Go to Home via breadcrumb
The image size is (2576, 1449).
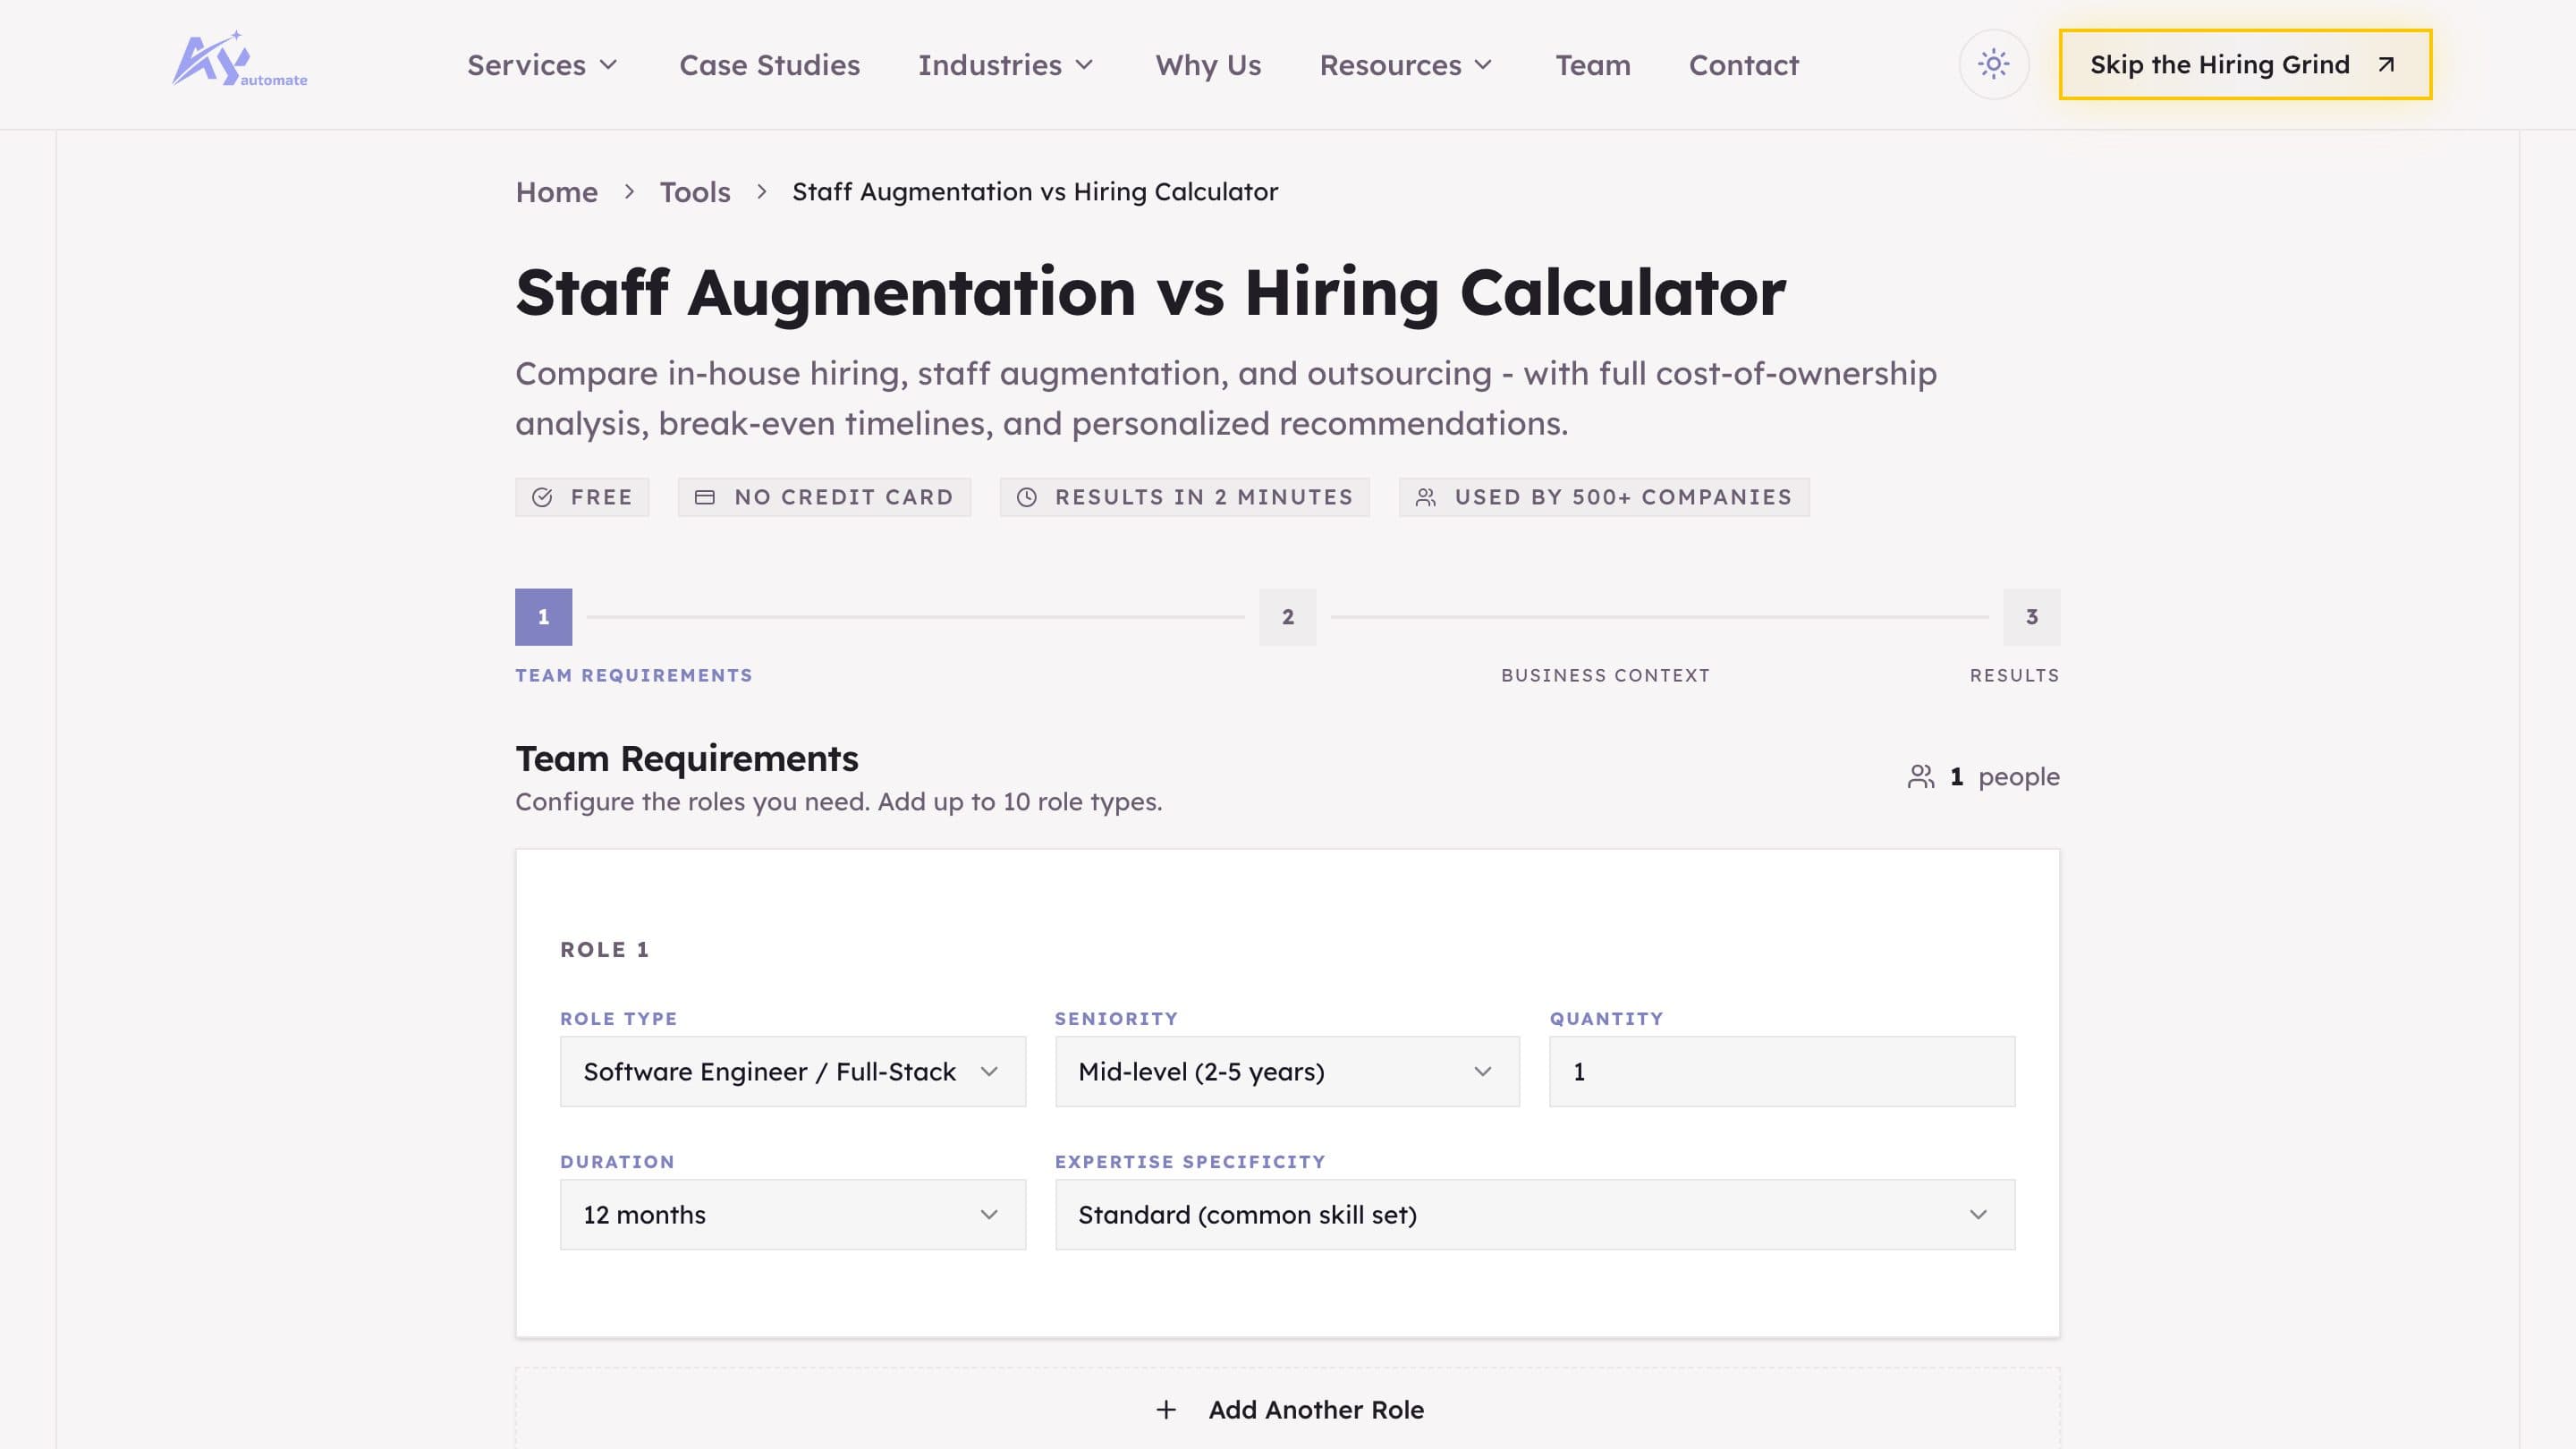[556, 192]
